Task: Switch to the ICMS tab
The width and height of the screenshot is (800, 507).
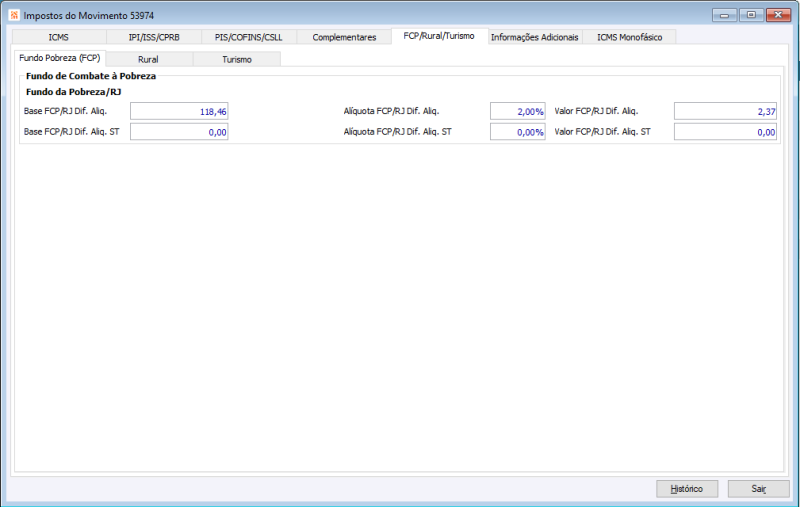Action: 59,37
